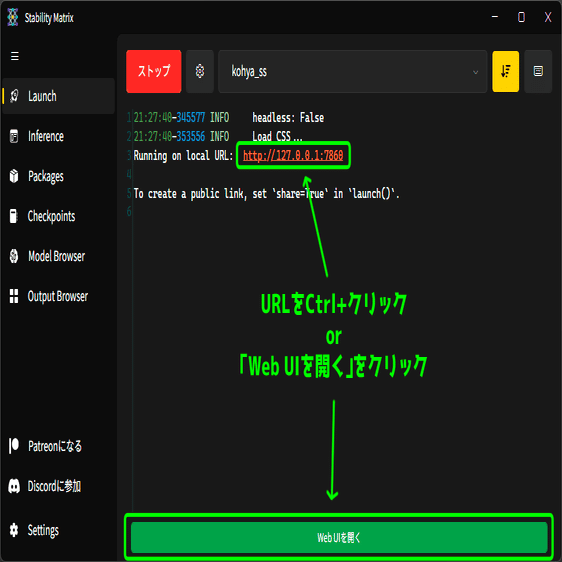Click the Inference page icon
The height and width of the screenshot is (562, 562).
14,136
